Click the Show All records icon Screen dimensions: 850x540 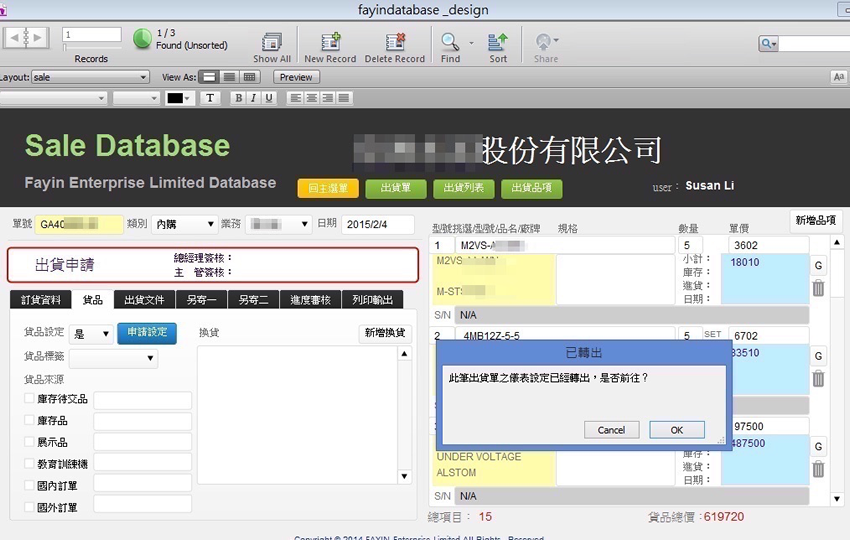point(272,42)
